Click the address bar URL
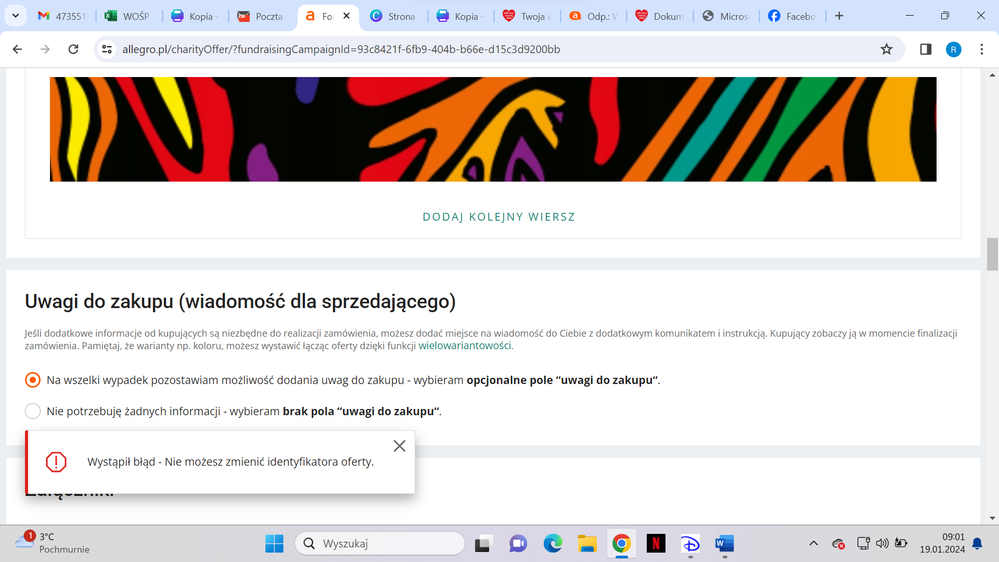The height and width of the screenshot is (562, 999). 341,49
